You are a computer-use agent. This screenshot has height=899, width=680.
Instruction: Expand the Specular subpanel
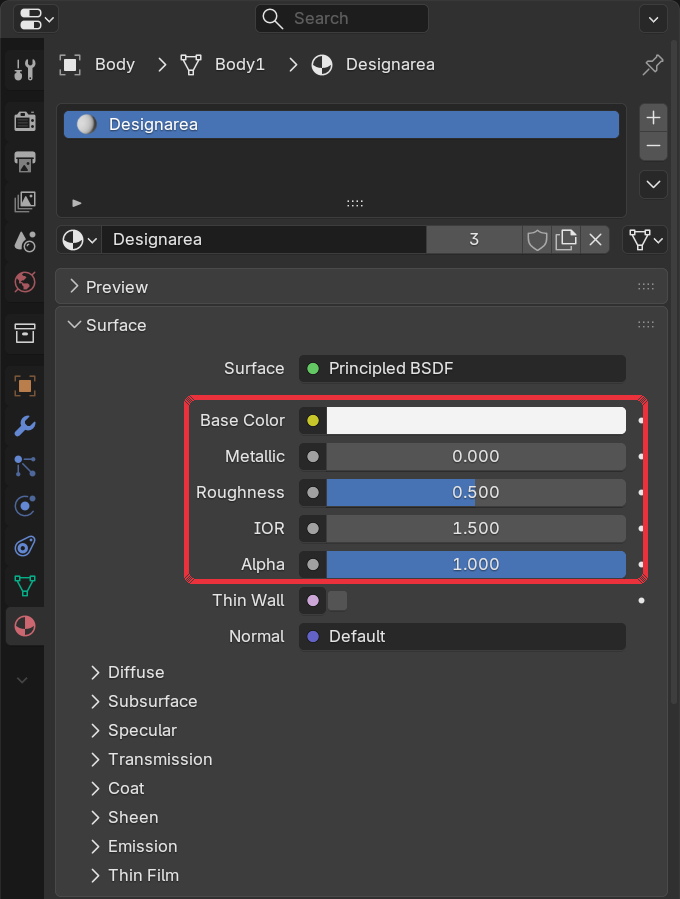[134, 730]
